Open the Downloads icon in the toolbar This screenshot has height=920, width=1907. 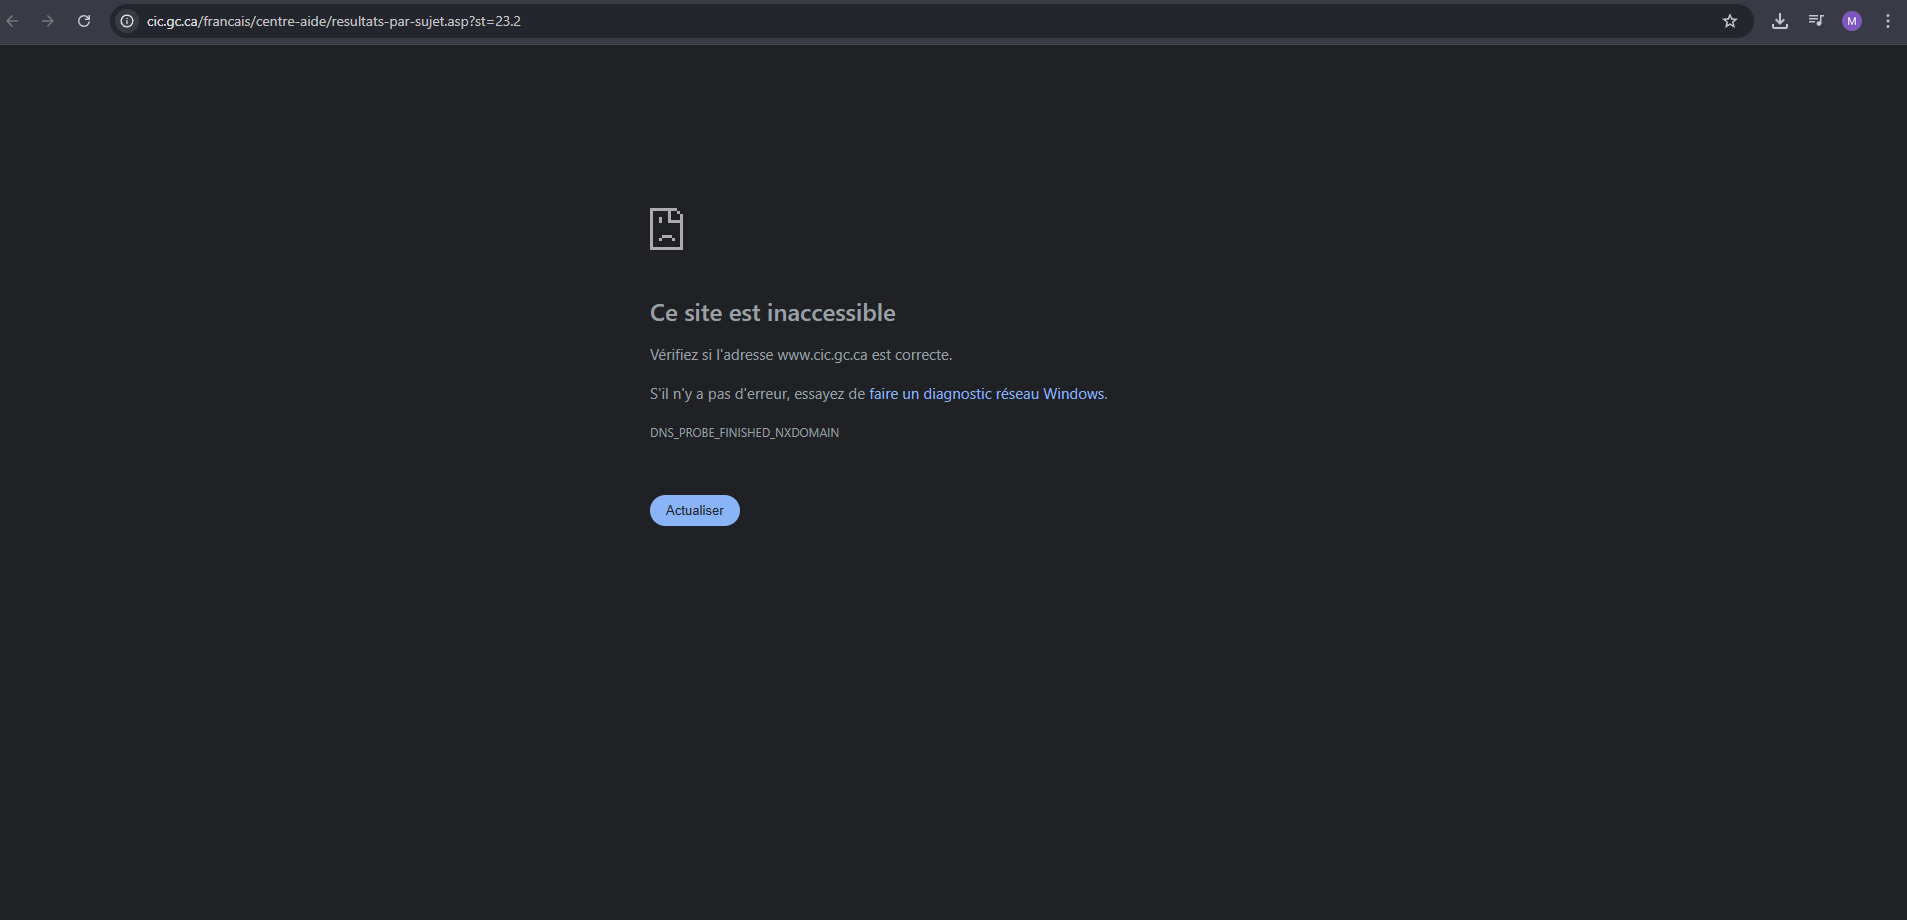1780,21
